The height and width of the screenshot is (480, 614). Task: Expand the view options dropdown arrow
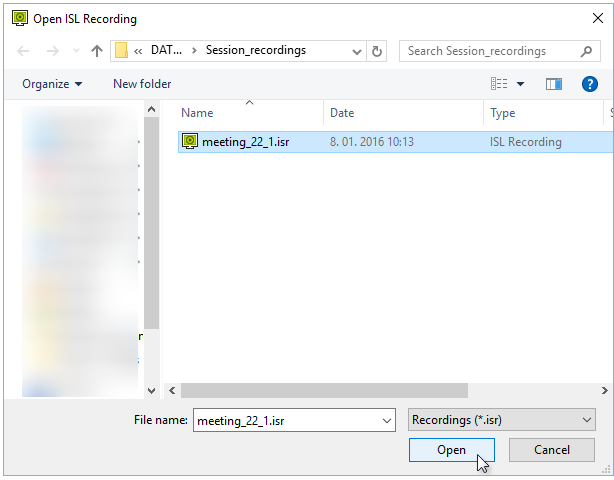(520, 84)
